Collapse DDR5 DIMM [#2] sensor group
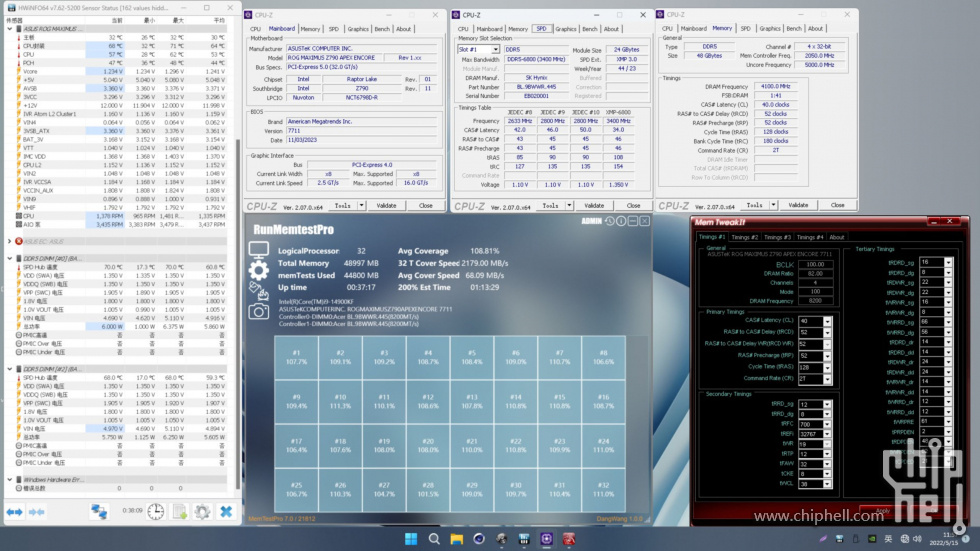This screenshot has width=980, height=551. pos(9,369)
